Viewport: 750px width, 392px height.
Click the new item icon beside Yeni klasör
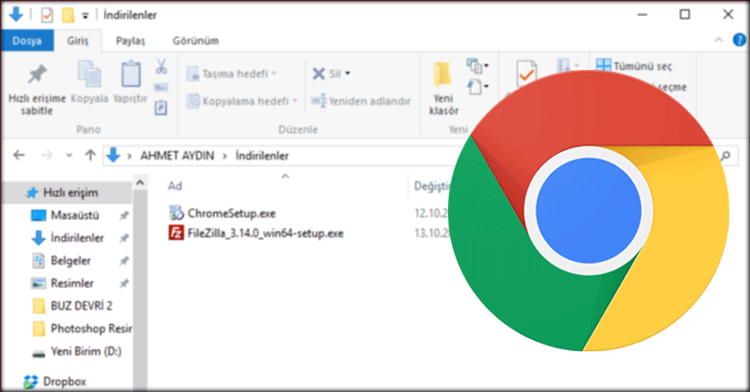point(474,65)
